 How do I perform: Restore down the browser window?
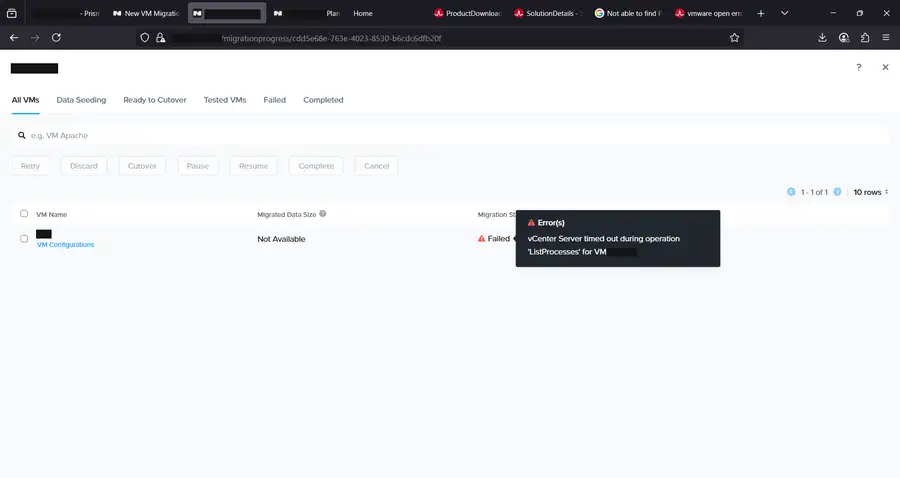pos(859,13)
